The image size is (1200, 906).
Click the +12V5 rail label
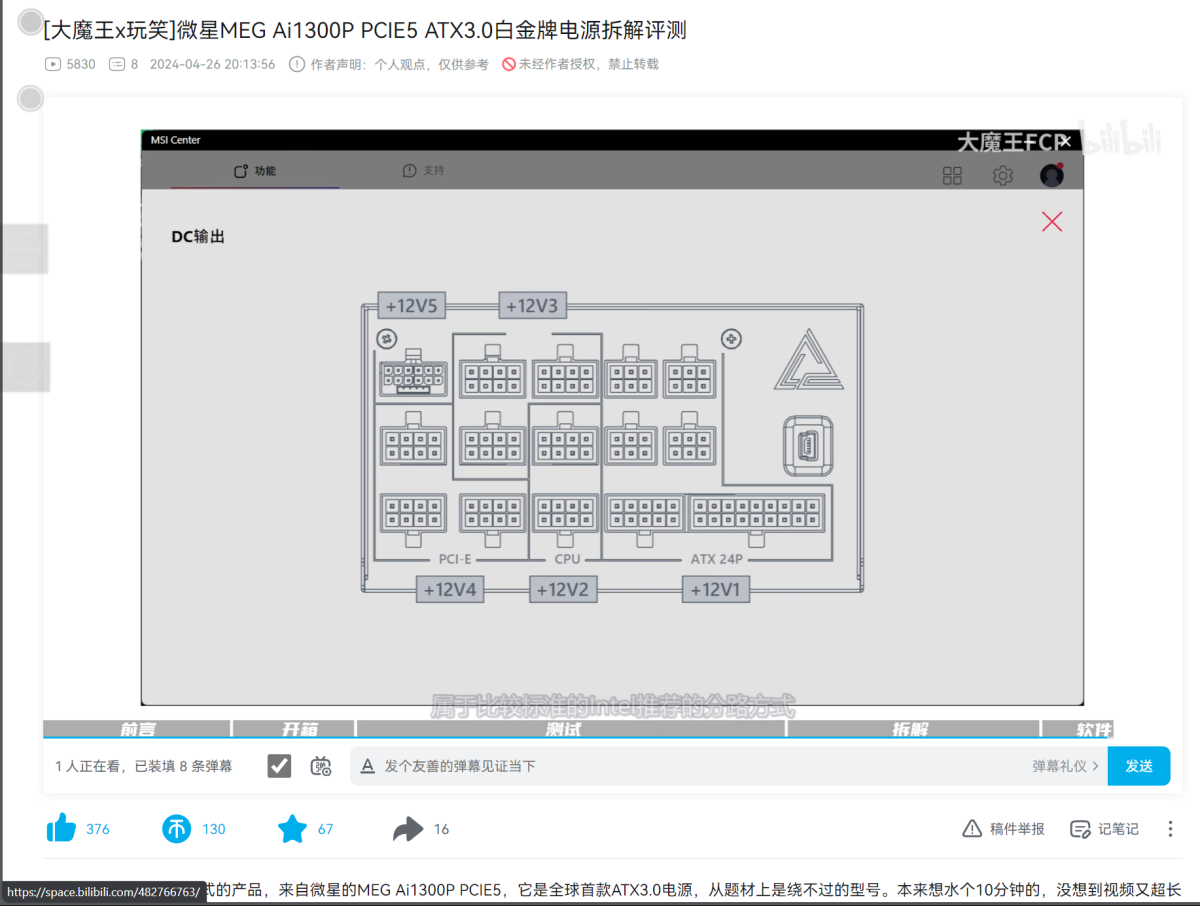coord(412,306)
